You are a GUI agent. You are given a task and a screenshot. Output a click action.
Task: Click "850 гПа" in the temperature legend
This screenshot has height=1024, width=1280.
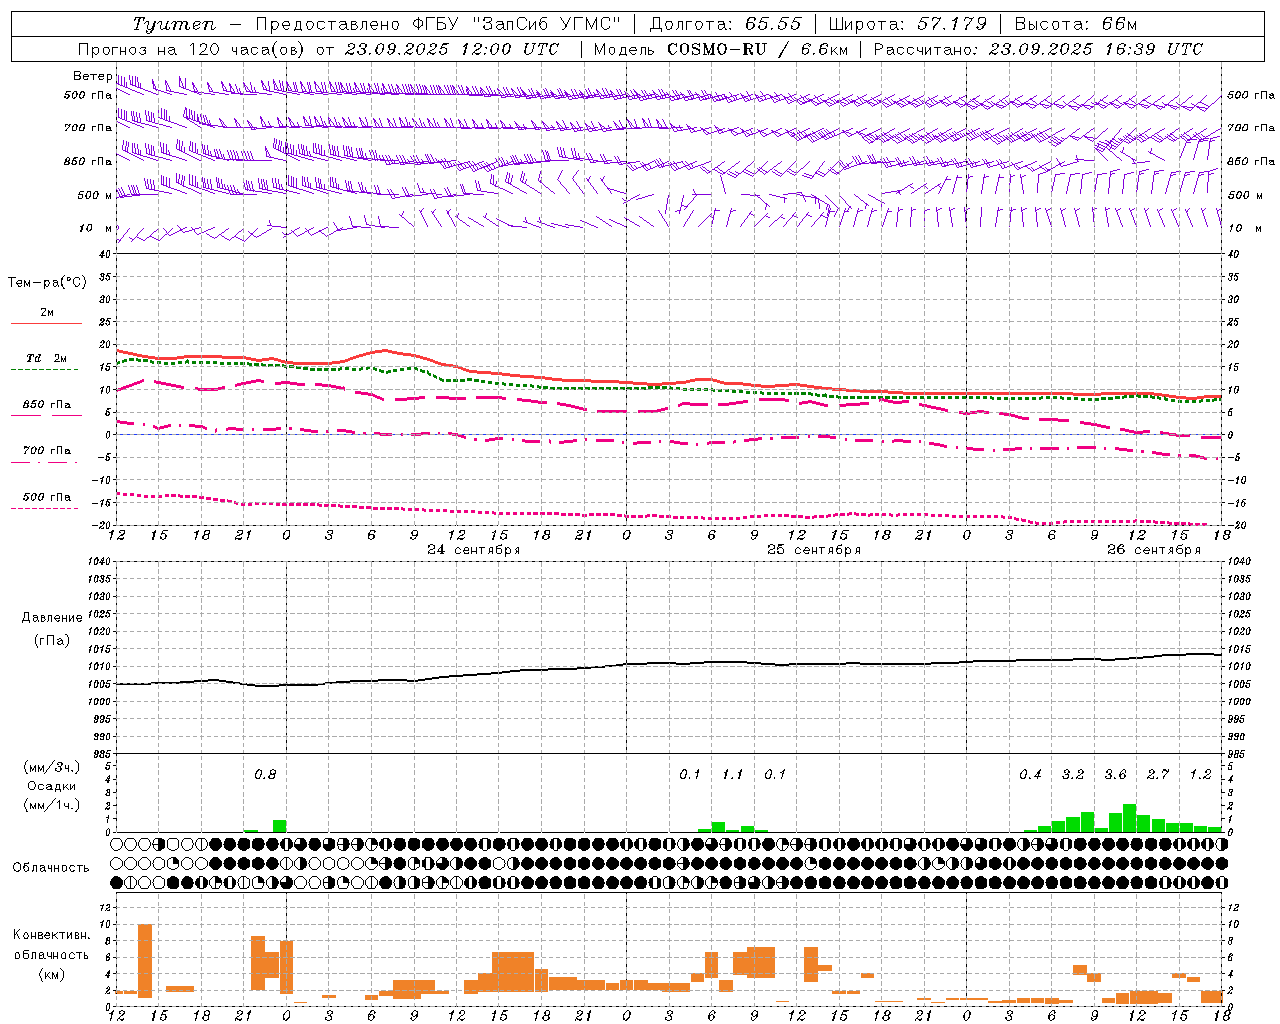[x=46, y=405]
